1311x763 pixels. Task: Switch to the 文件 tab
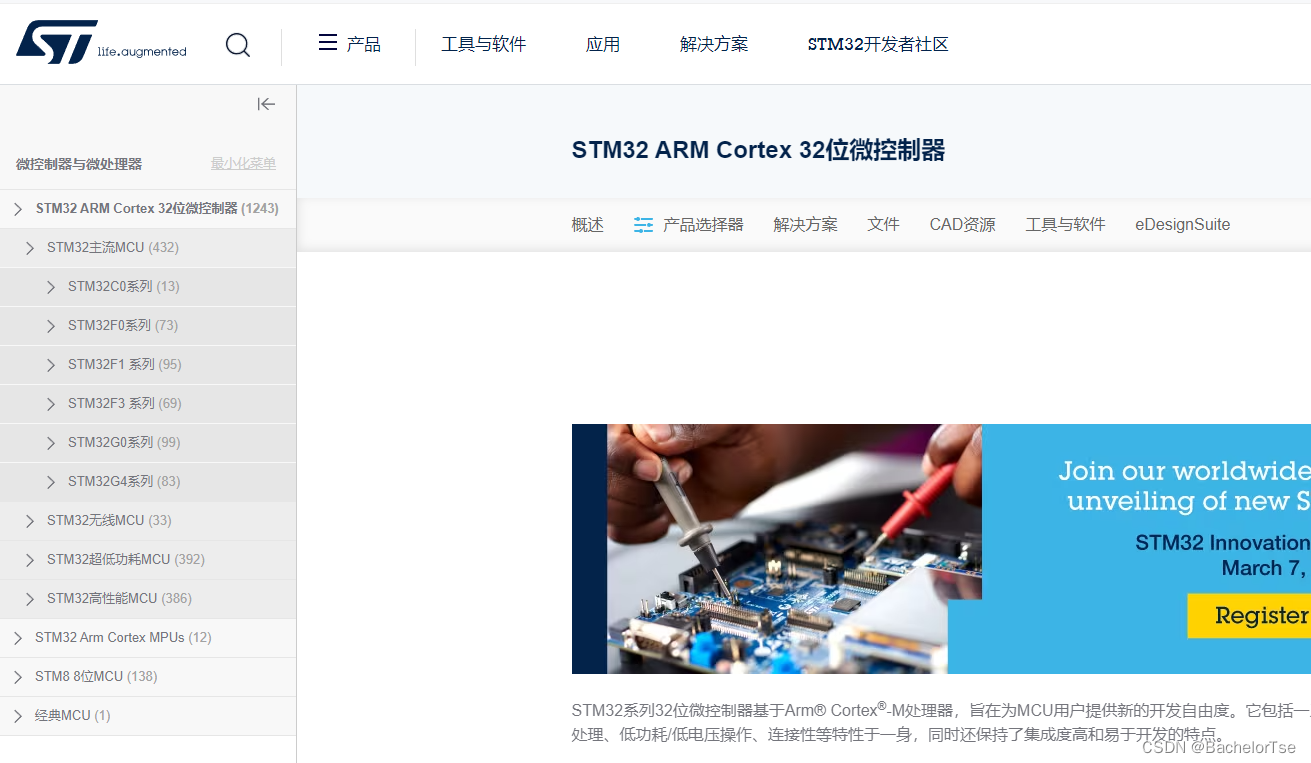(884, 224)
